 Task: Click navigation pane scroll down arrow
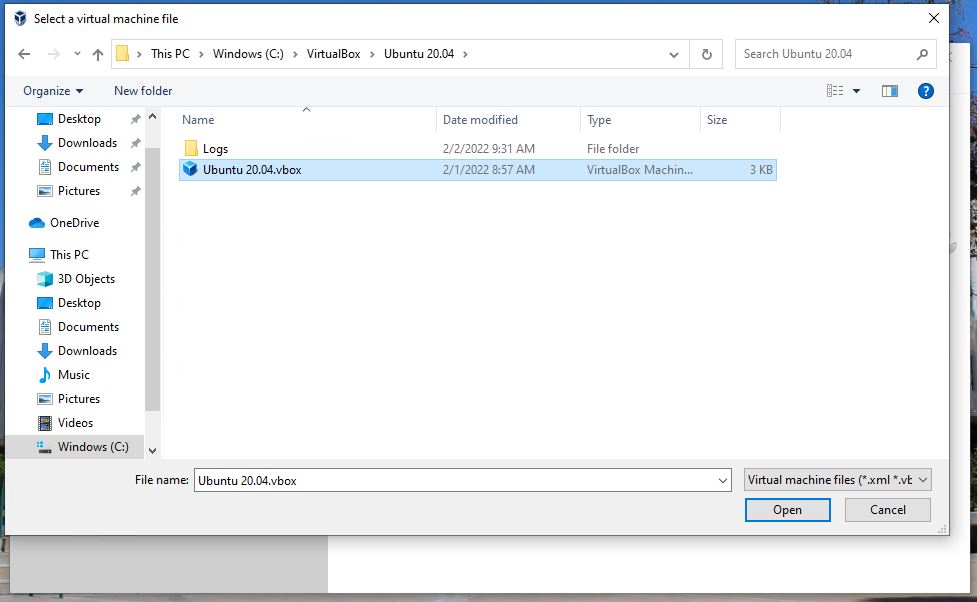(153, 451)
